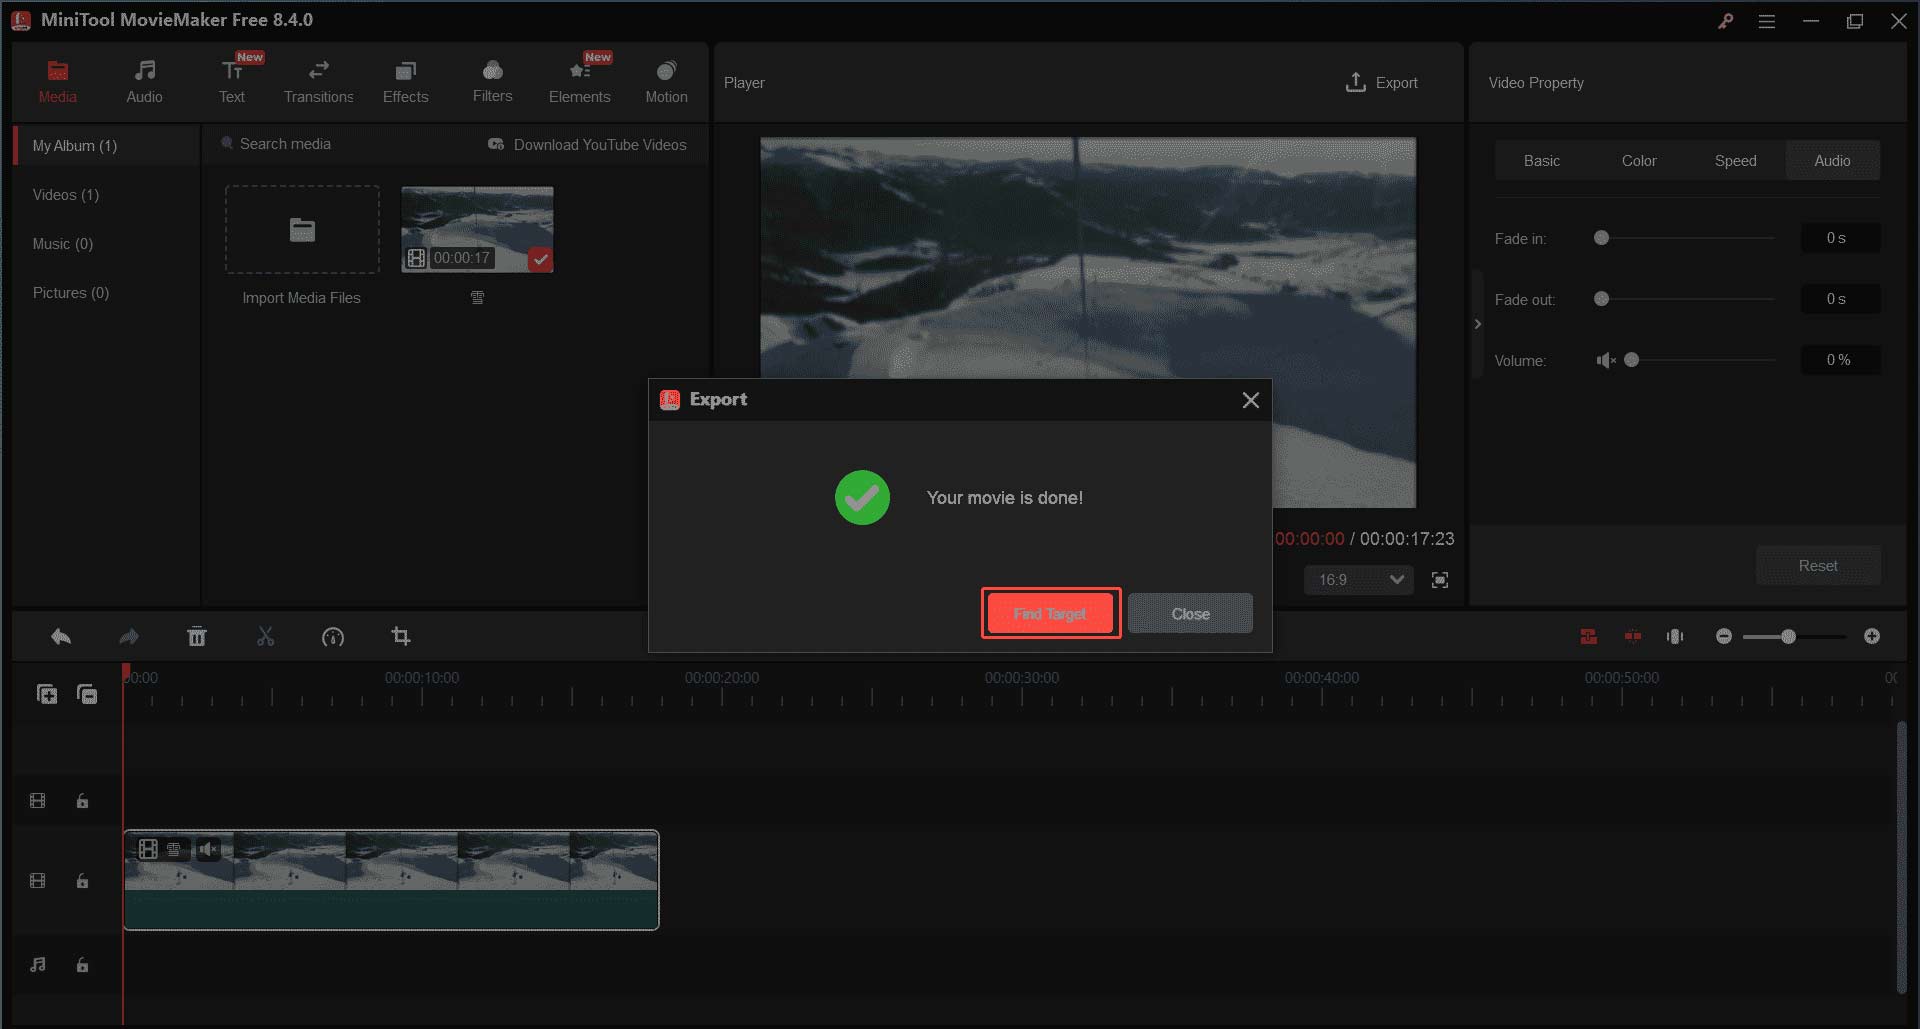Select the 00:00:17 video thumbnail in My Album
1920x1029 pixels.
point(477,228)
